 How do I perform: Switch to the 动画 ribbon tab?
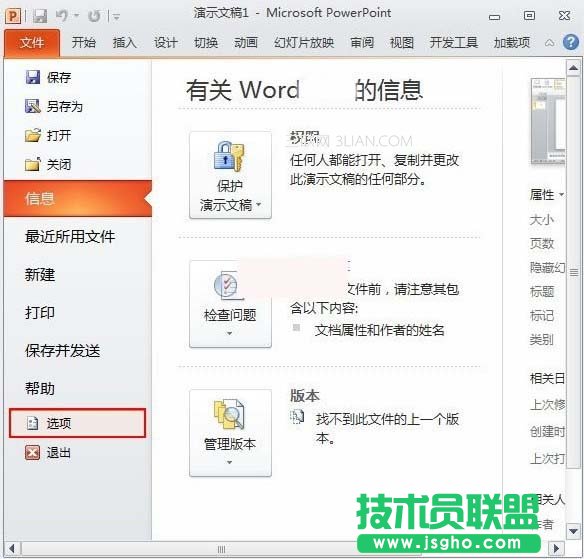[246, 43]
